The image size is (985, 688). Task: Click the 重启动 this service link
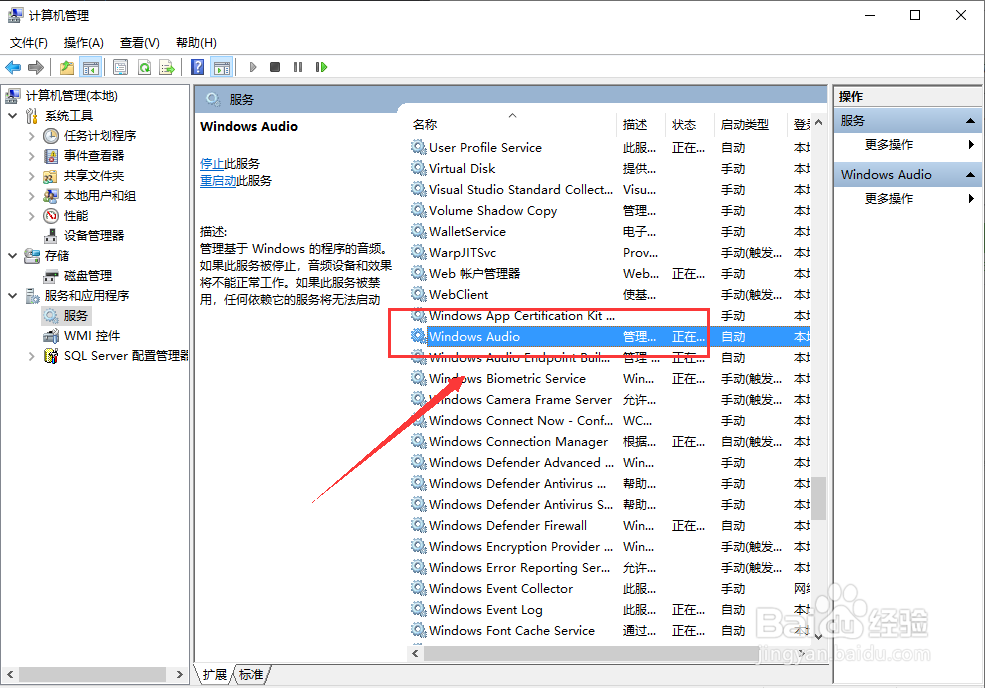tap(218, 181)
